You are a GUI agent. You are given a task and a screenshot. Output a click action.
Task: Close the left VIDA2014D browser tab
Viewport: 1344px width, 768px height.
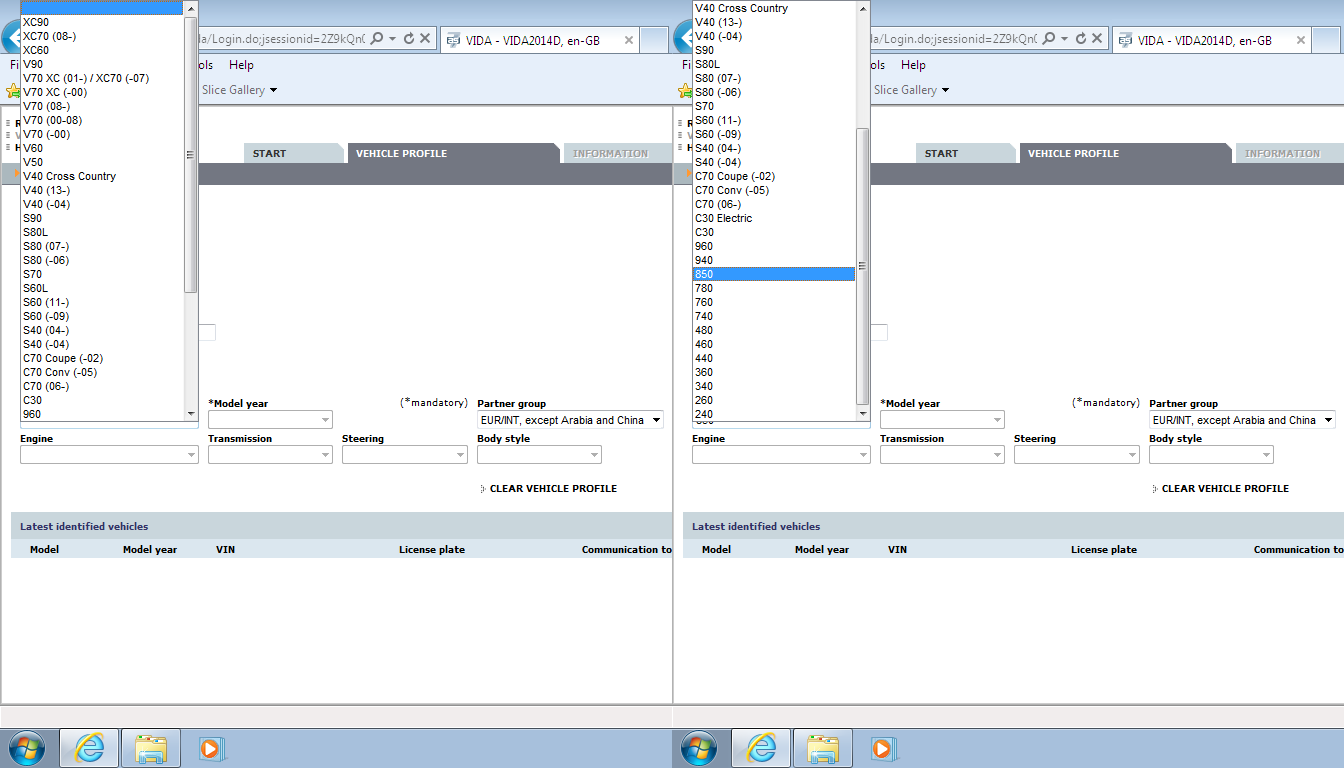pyautogui.click(x=629, y=41)
